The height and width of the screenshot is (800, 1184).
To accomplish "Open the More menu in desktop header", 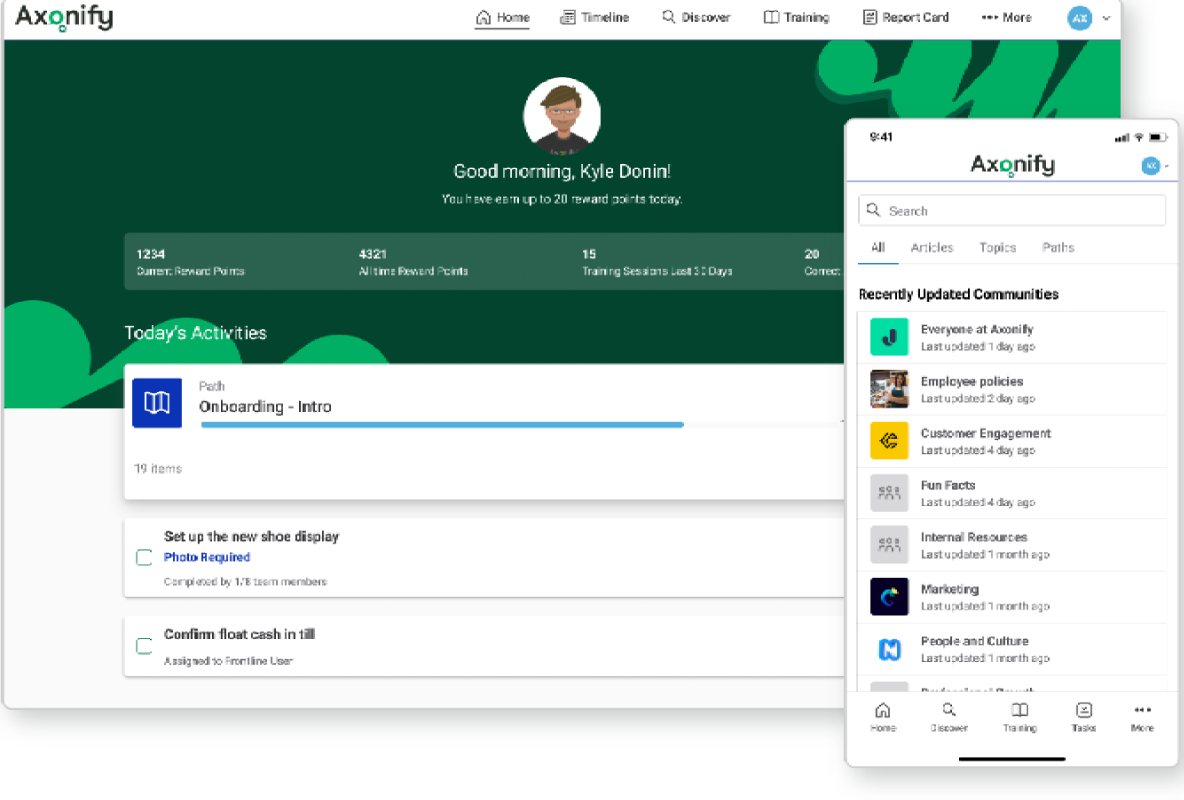I will tap(1006, 17).
